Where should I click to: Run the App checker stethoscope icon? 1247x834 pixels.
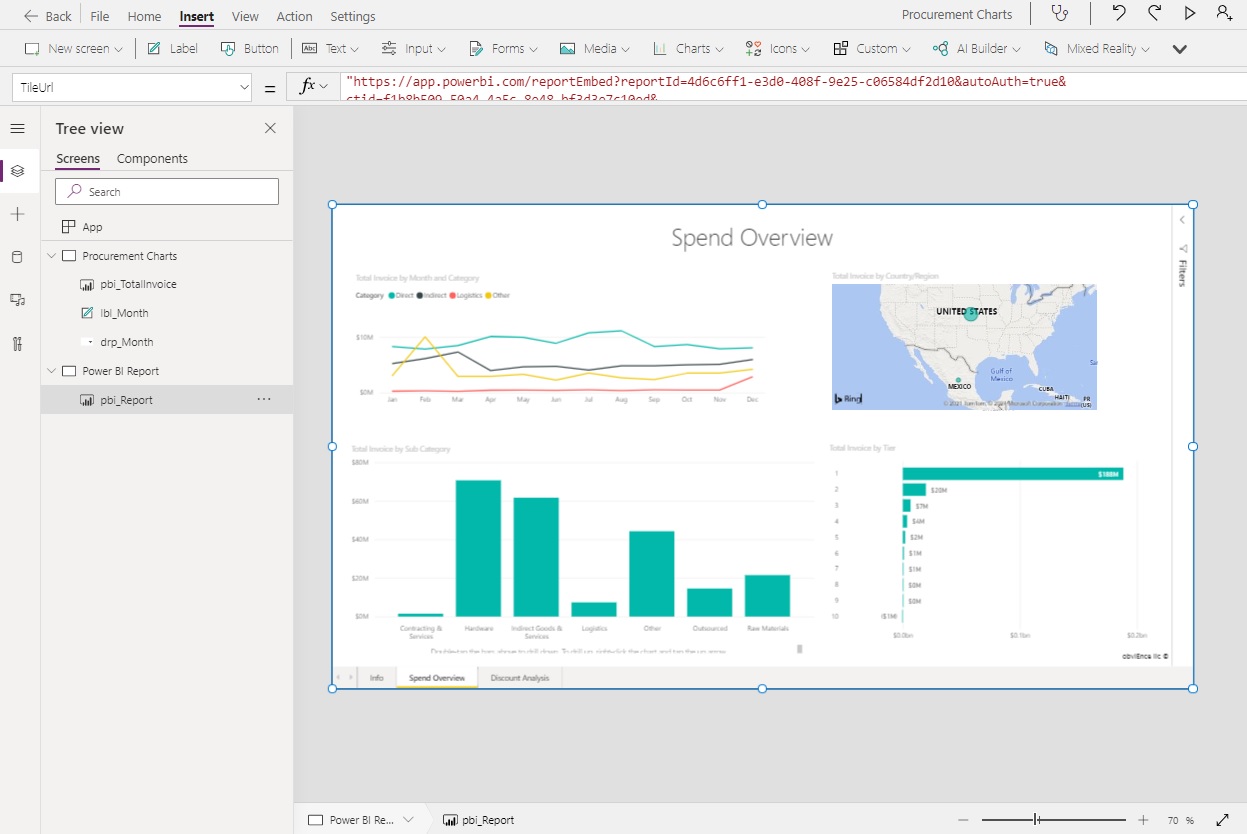pyautogui.click(x=1059, y=14)
